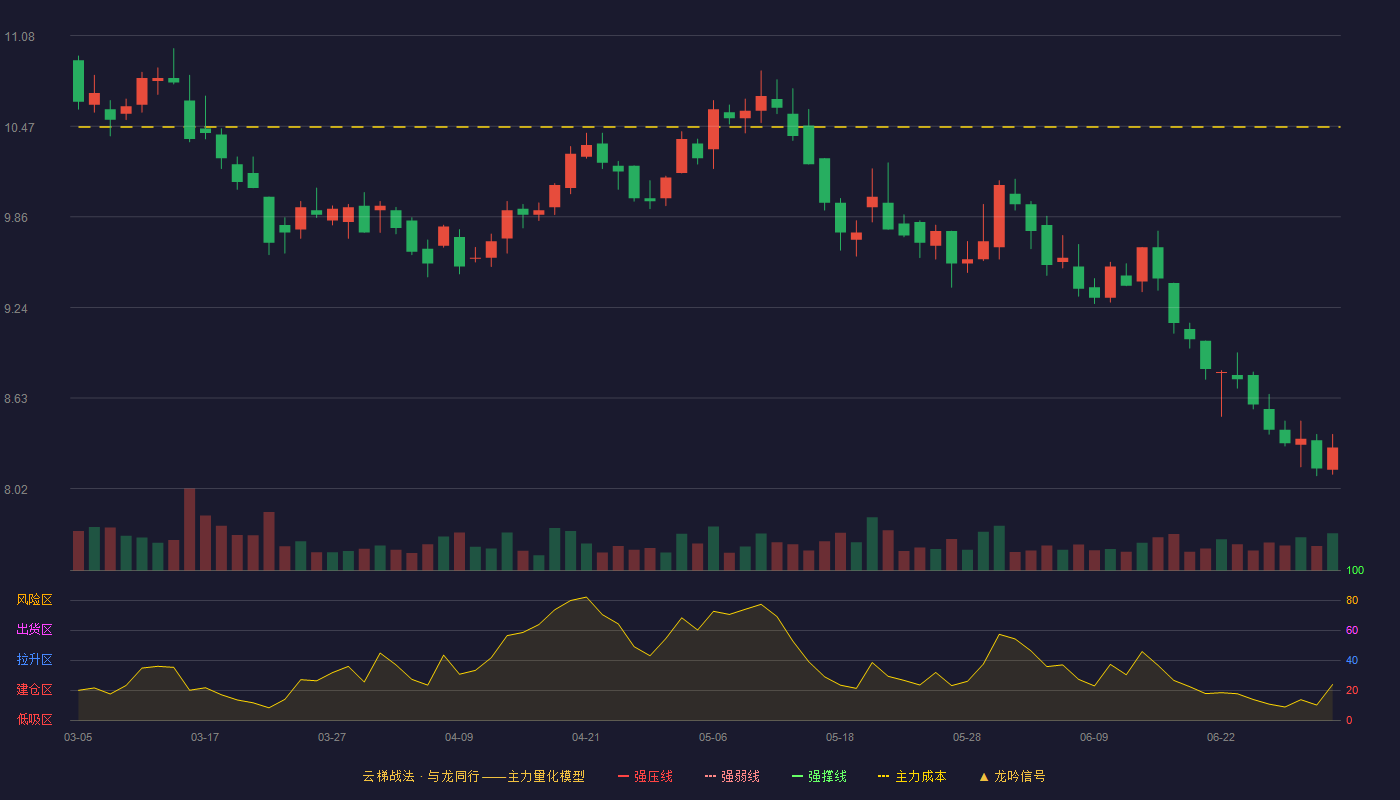The height and width of the screenshot is (800, 1400).
Task: Click the 03-17 date label
Action: 205,737
